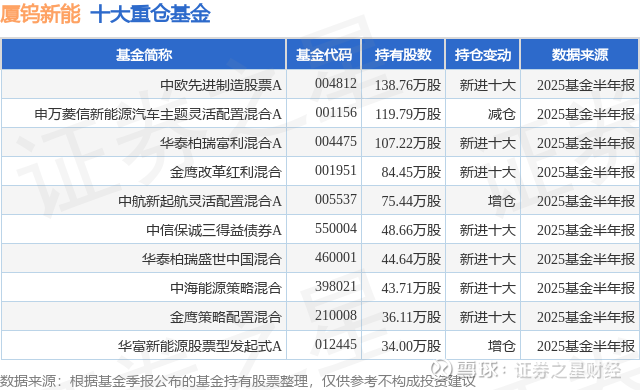Click fund code 004475
The height and width of the screenshot is (390, 640).
coord(336,142)
